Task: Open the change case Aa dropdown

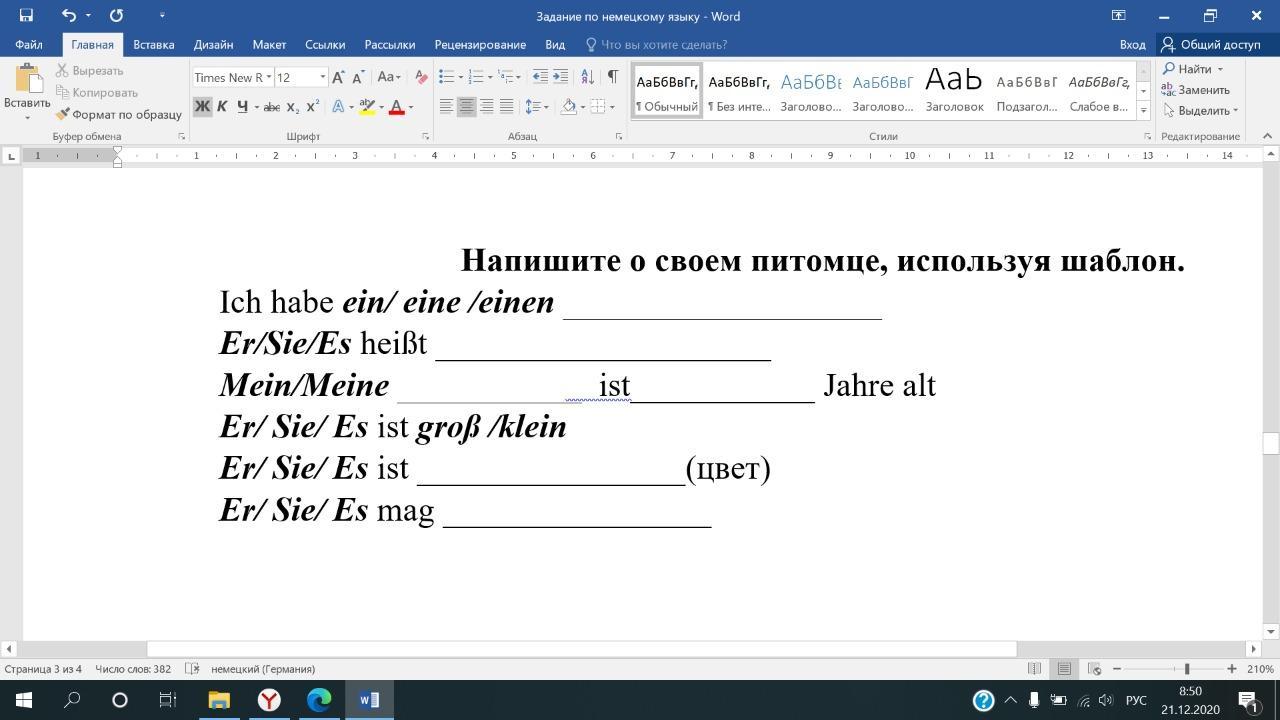Action: coord(388,77)
